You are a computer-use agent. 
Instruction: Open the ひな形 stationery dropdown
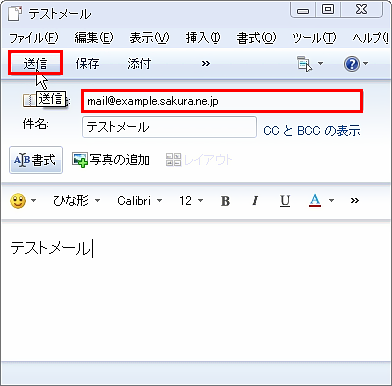pyautogui.click(x=76, y=201)
